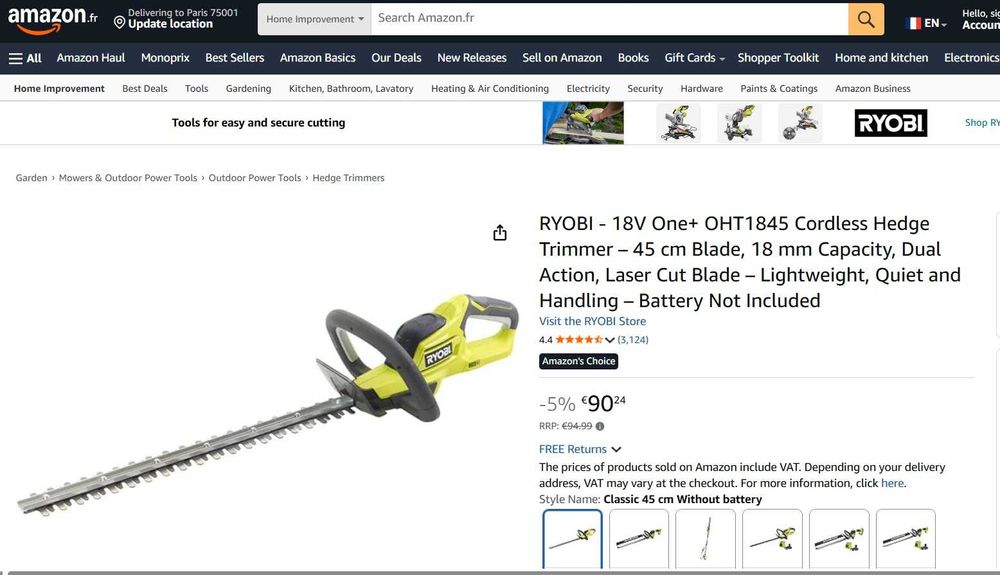
Task: Open the Gift Cards menu
Action: pyautogui.click(x=695, y=58)
